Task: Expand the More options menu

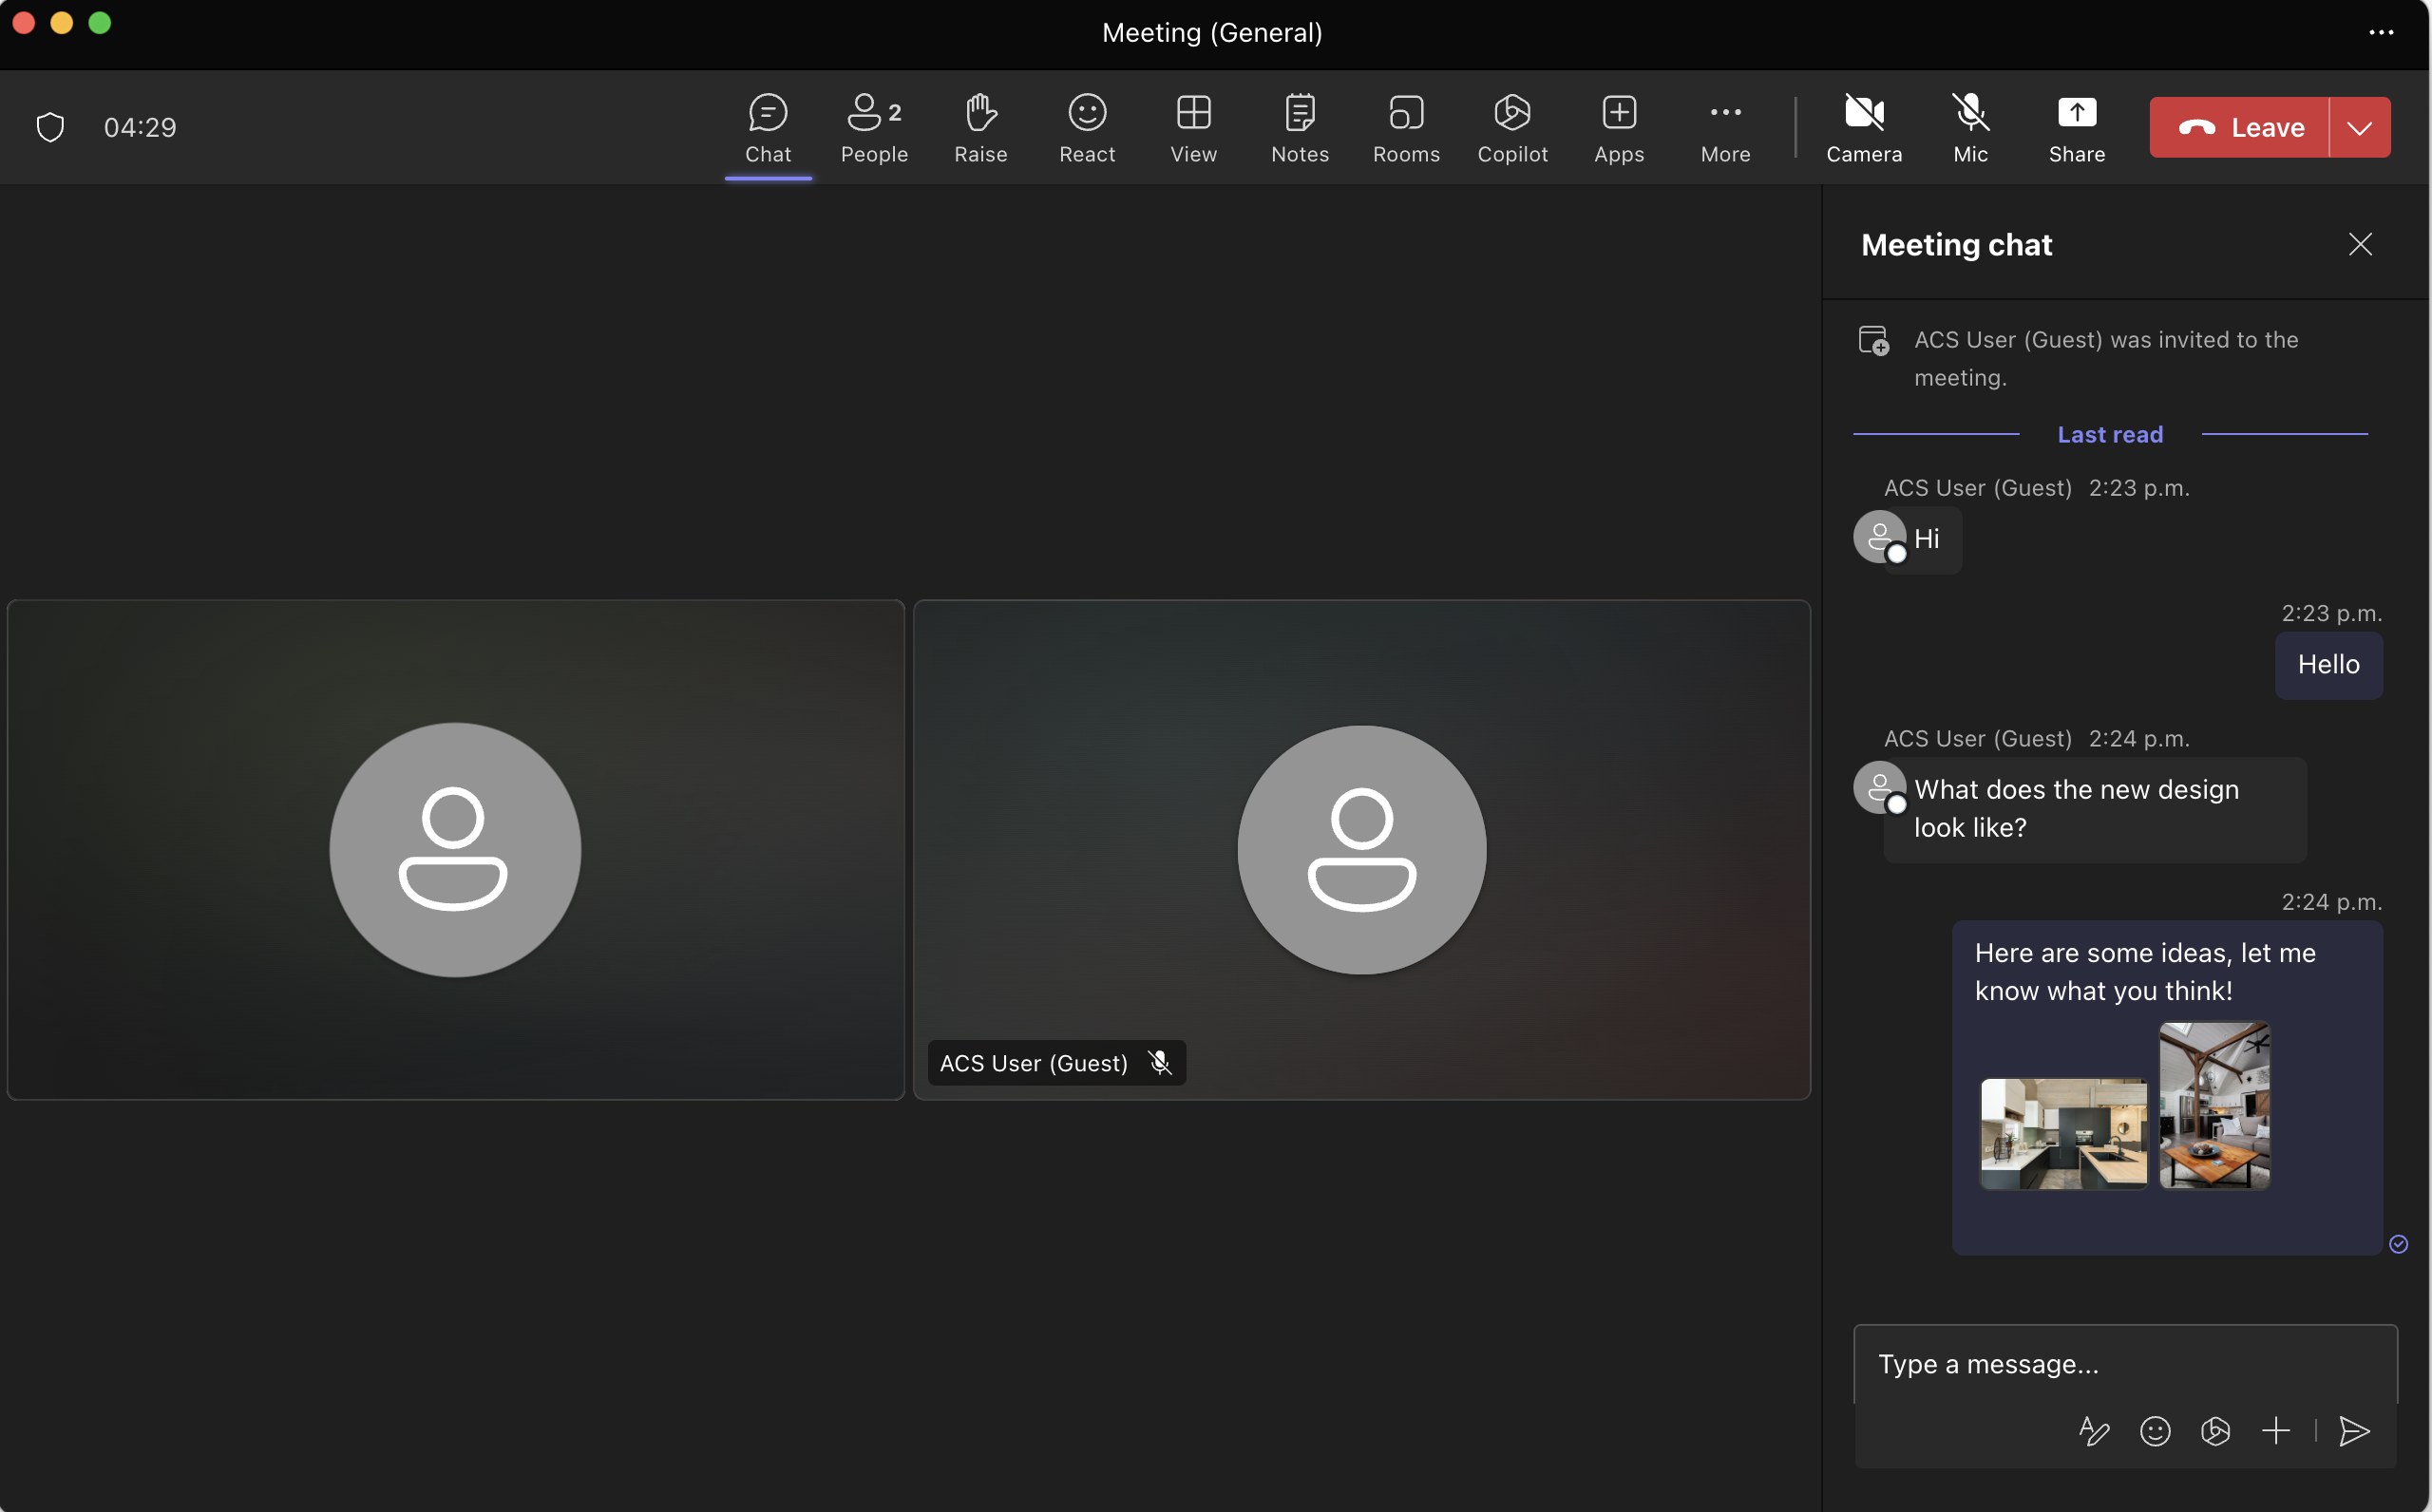Action: pyautogui.click(x=1724, y=125)
